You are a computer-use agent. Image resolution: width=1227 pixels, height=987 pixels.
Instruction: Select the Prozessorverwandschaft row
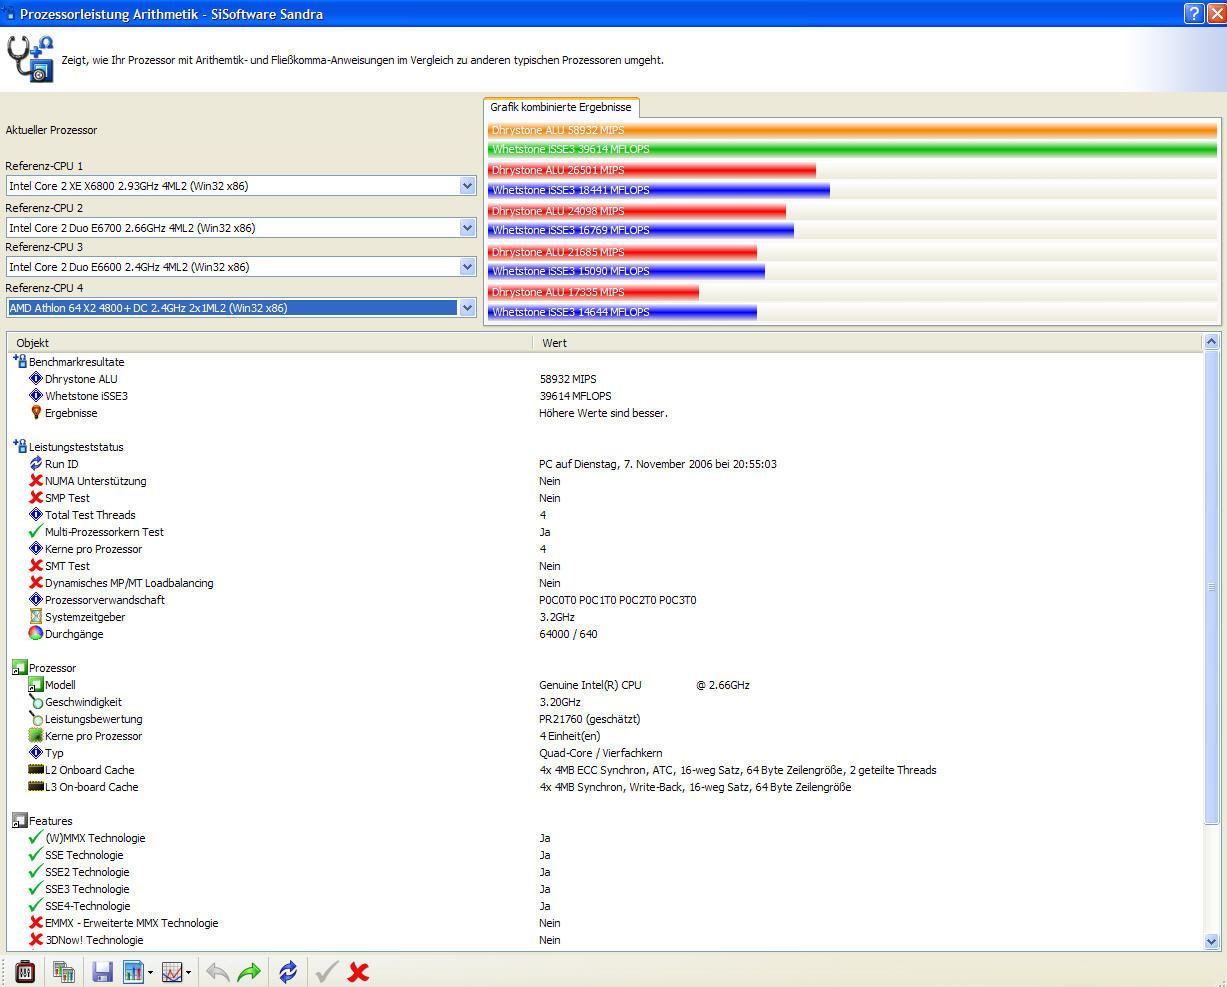point(604,600)
